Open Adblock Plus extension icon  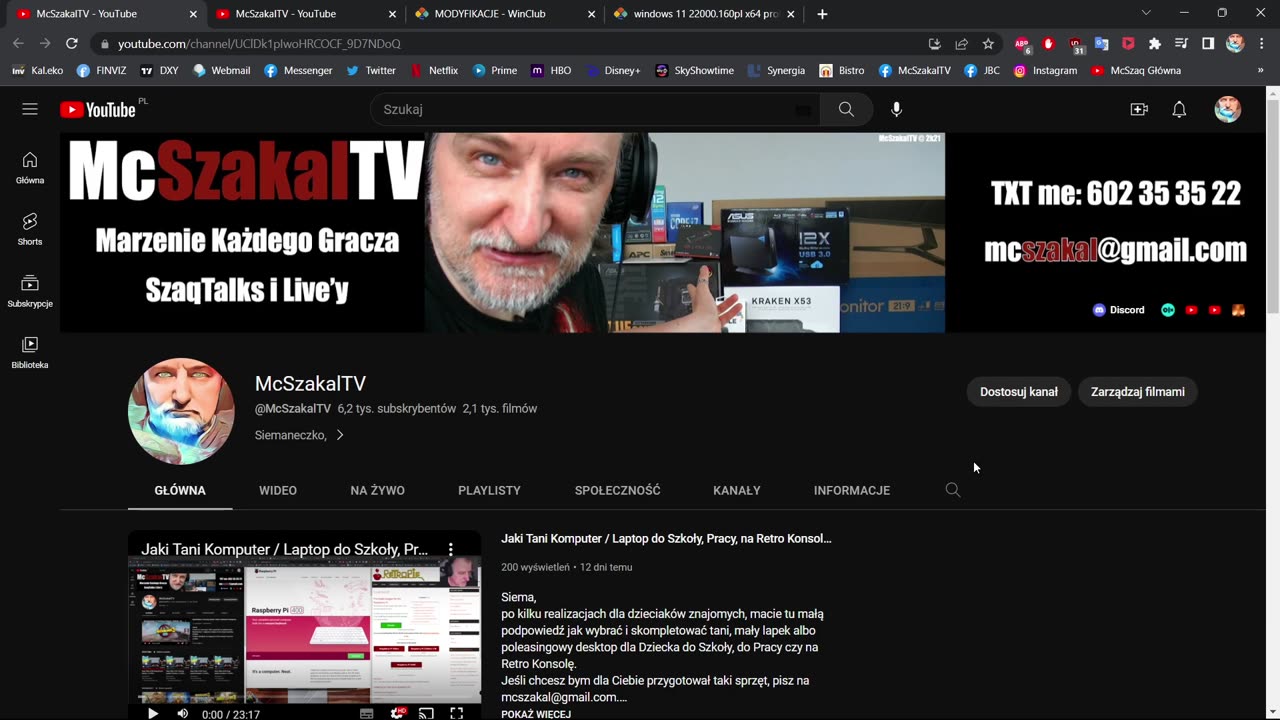point(1022,44)
